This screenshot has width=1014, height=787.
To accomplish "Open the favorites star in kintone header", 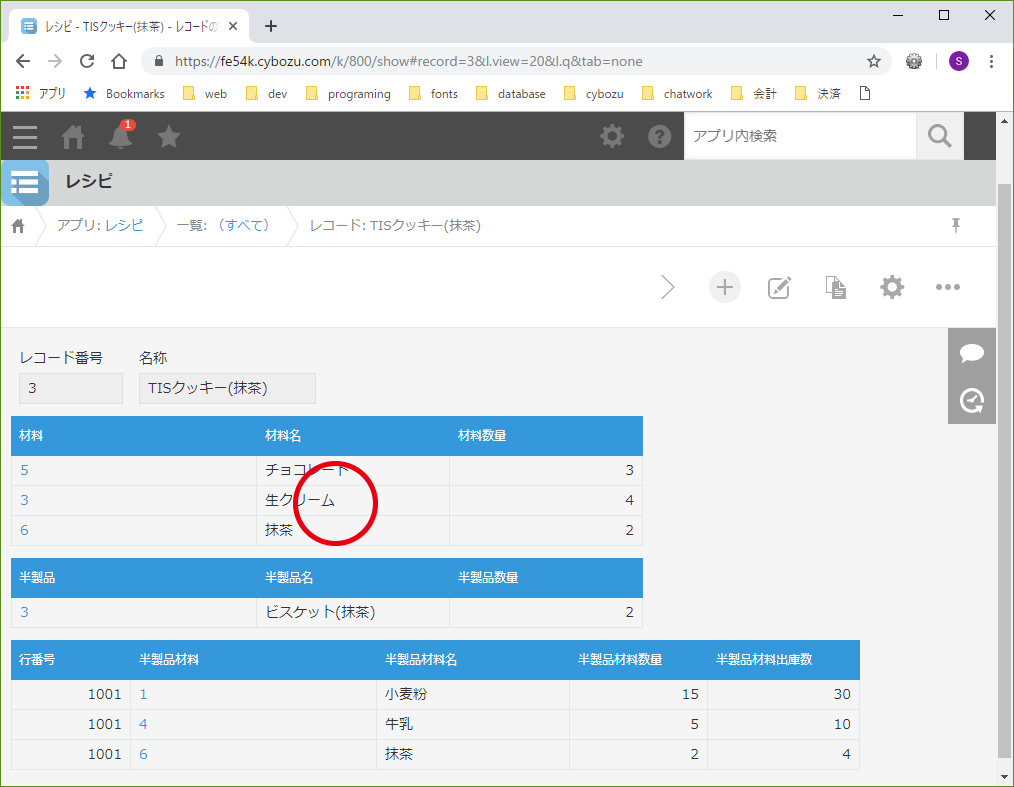I will pyautogui.click(x=168, y=136).
